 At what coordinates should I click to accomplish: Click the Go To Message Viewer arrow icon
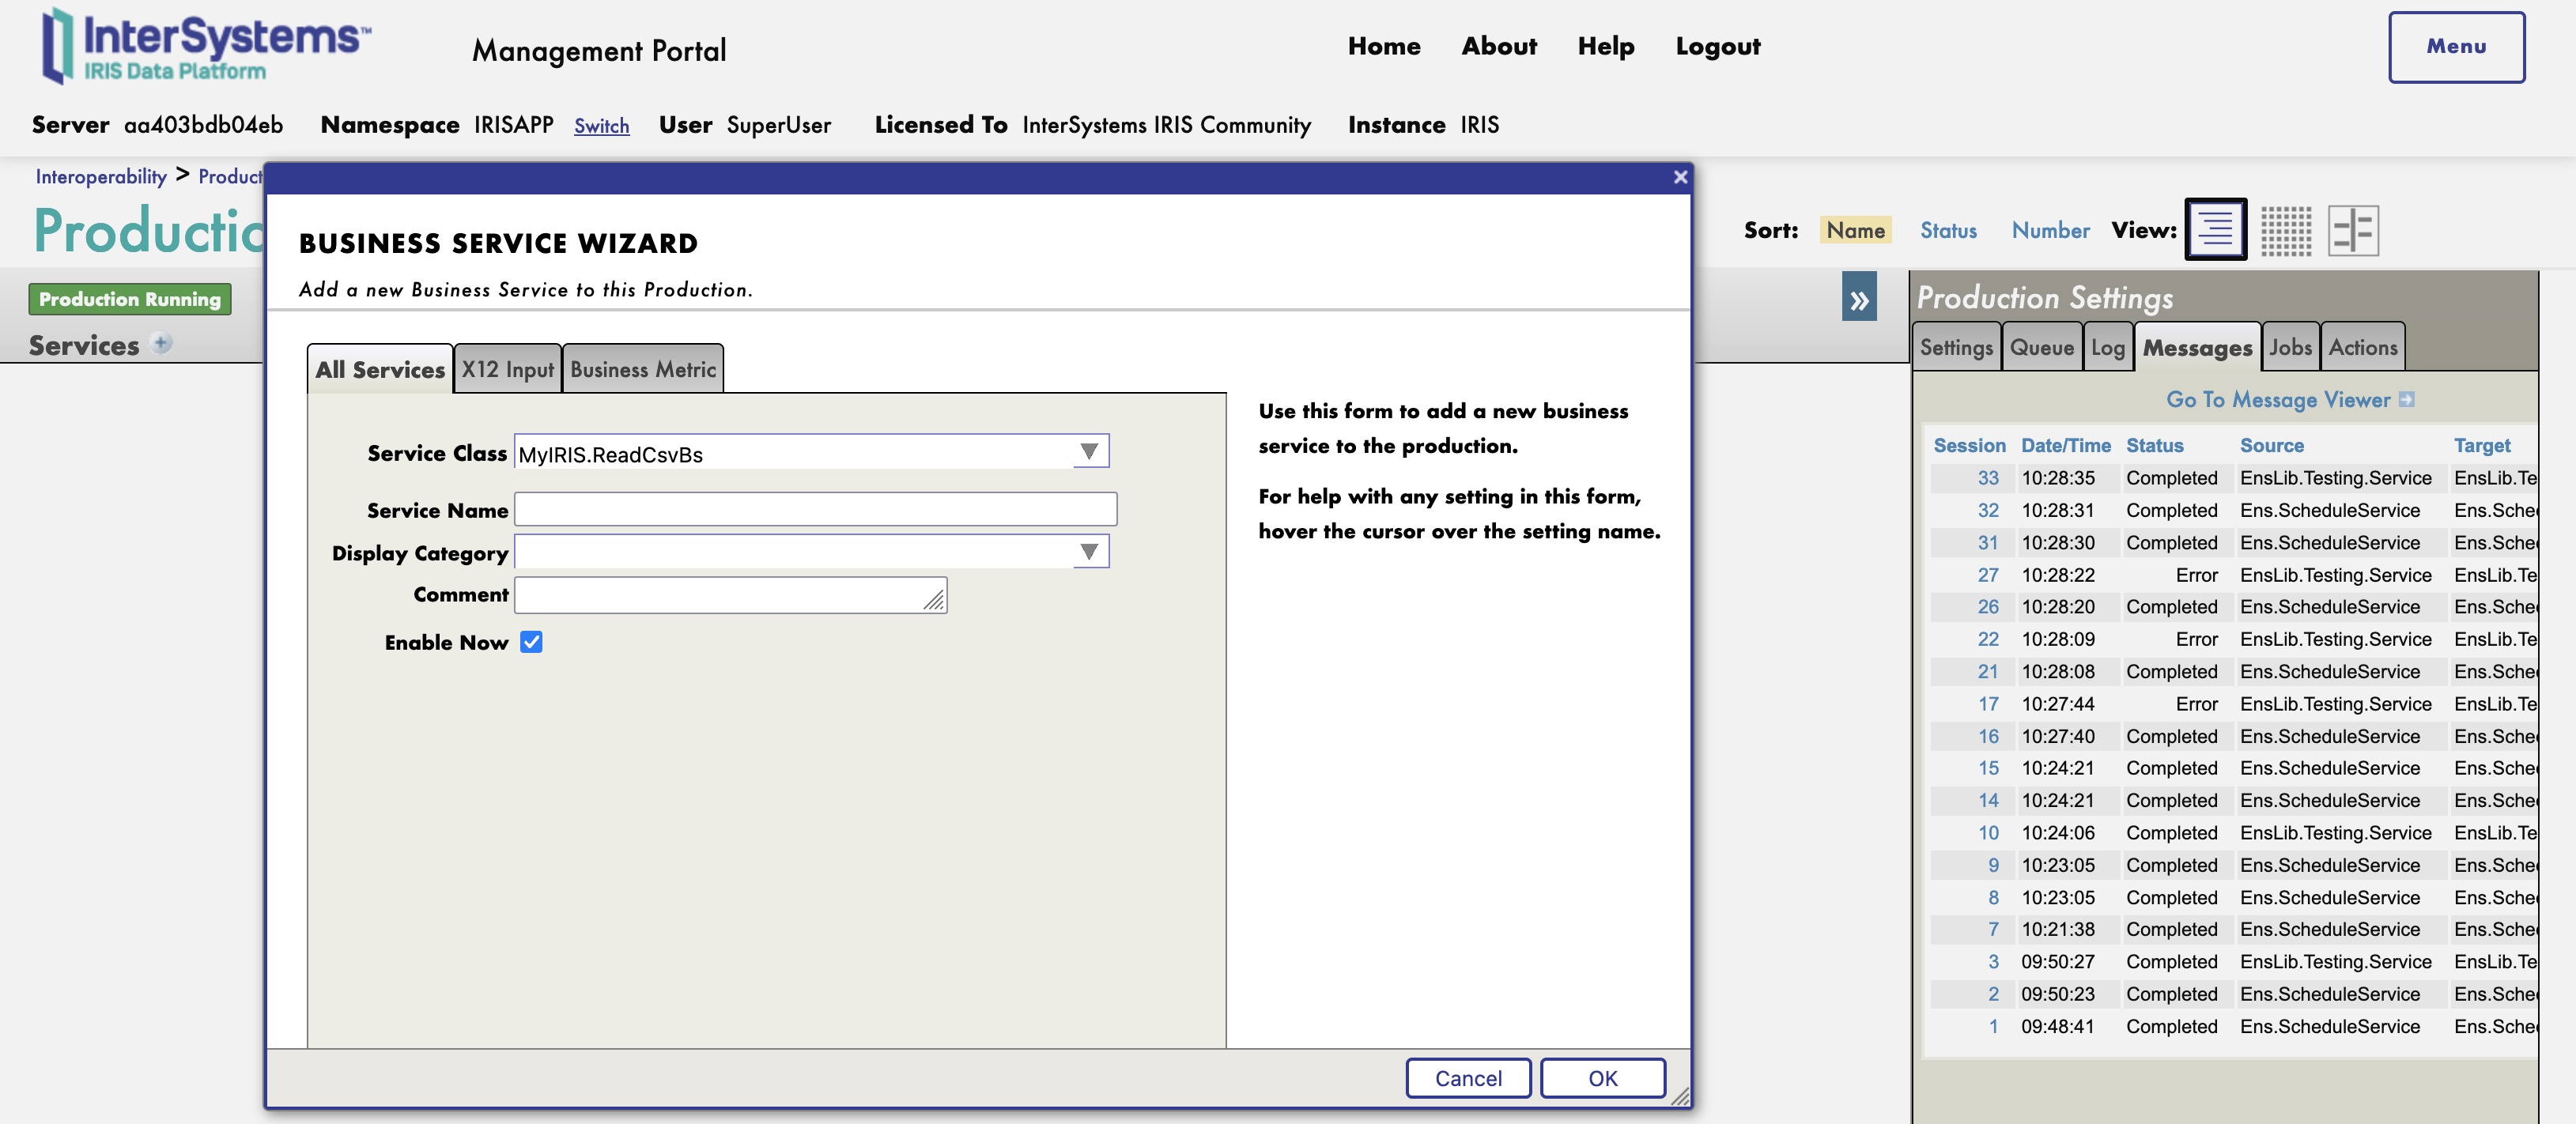[x=2407, y=399]
